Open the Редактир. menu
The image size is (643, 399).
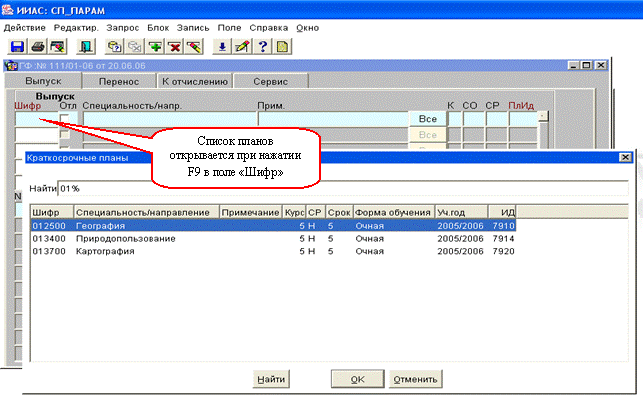tap(76, 28)
